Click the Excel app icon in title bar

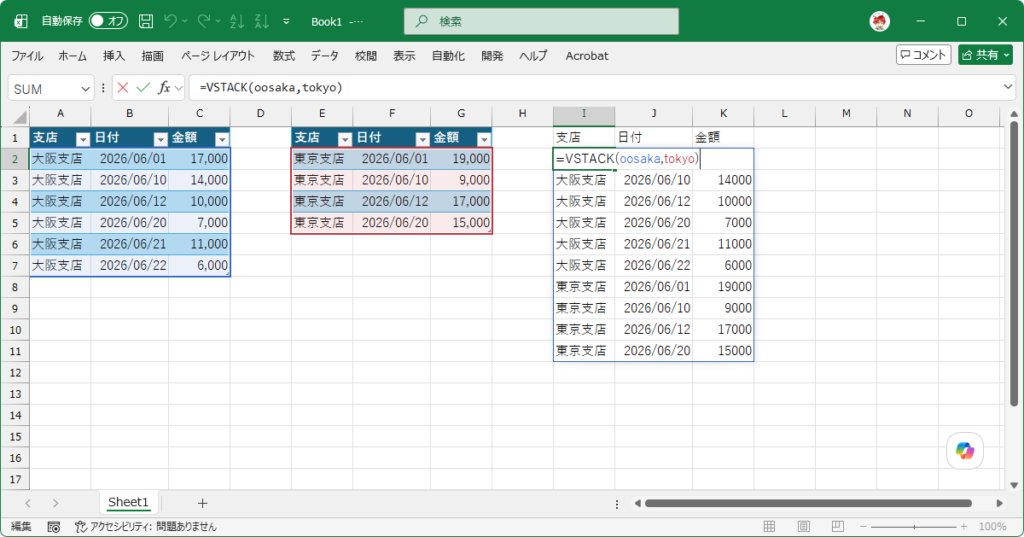coord(20,22)
